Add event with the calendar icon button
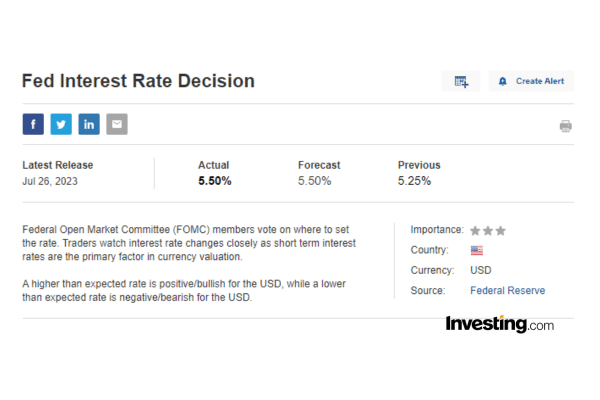Viewport: 600px width, 400px height. coord(461,81)
